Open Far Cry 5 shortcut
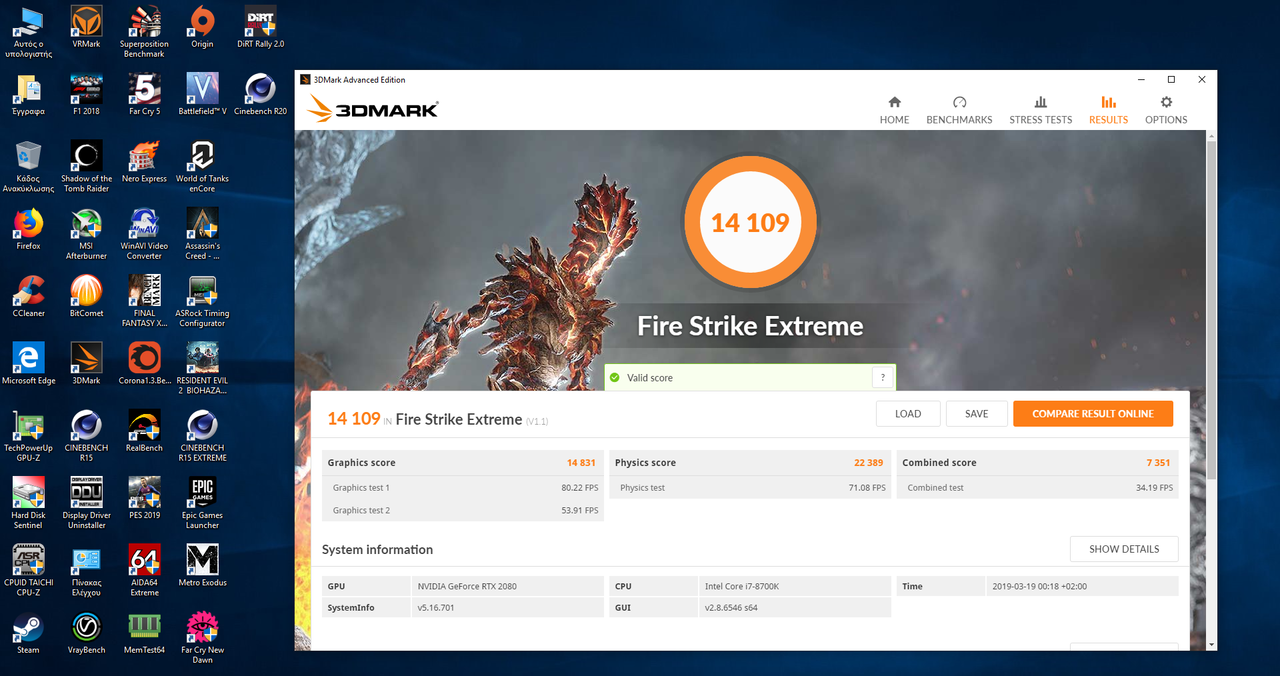The width and height of the screenshot is (1280, 676). [144, 95]
